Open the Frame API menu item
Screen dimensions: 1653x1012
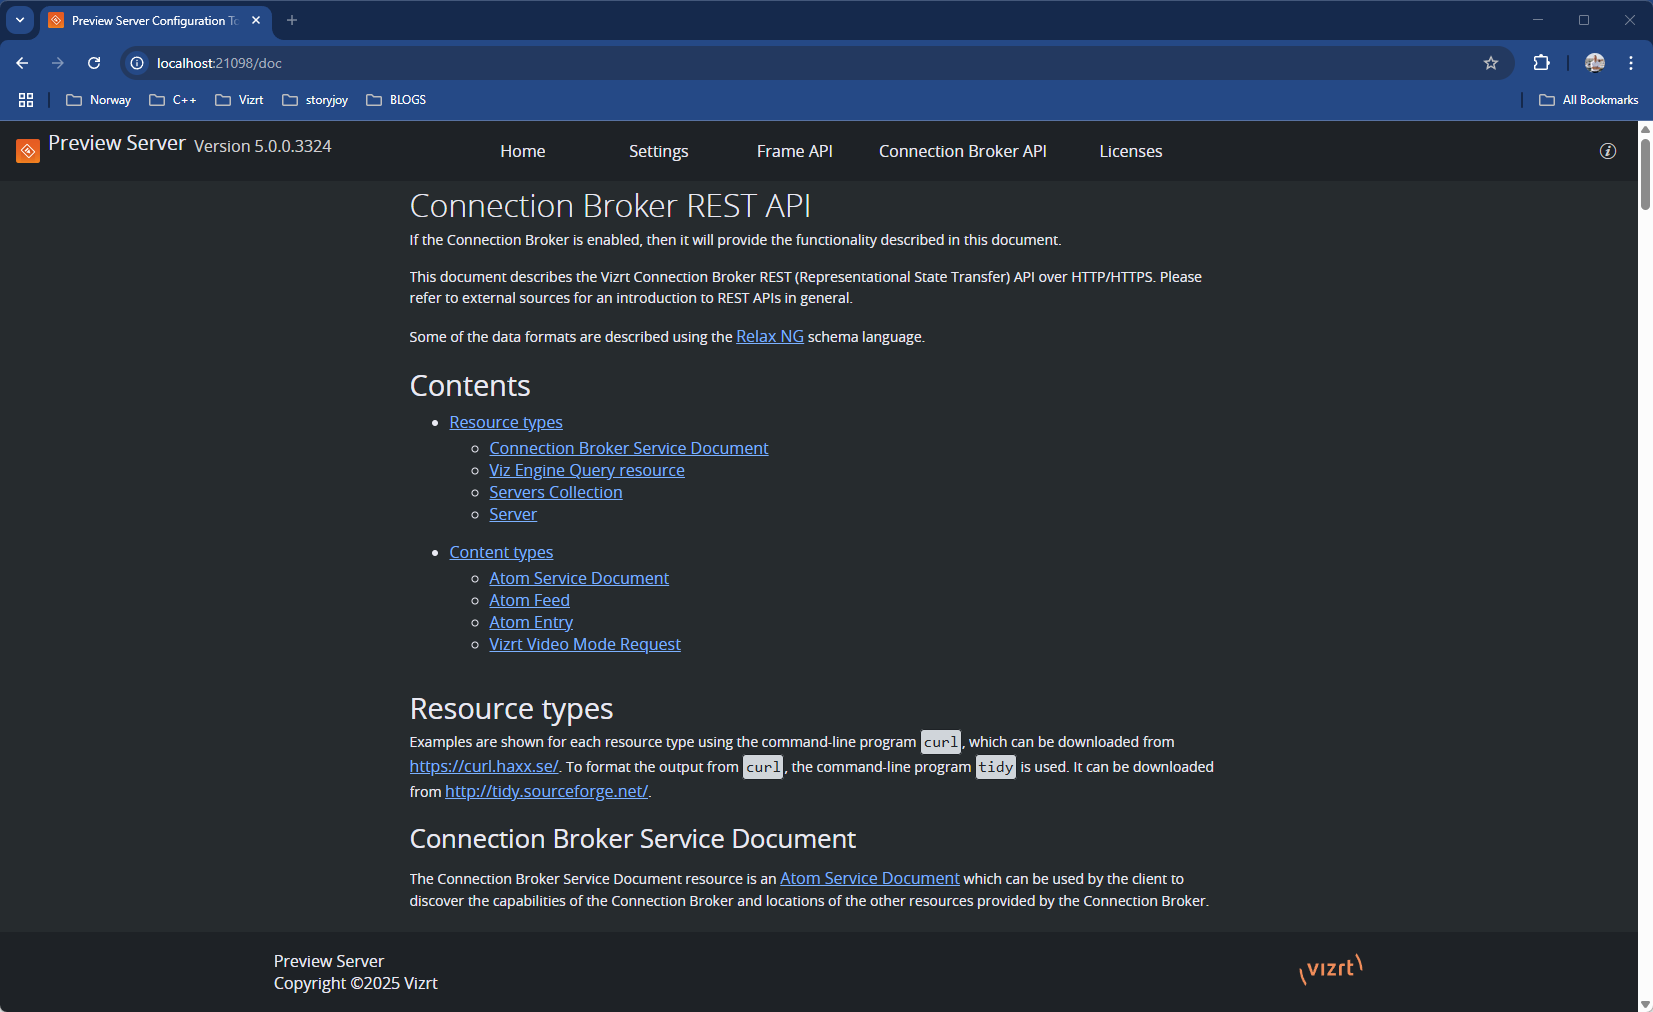795,151
